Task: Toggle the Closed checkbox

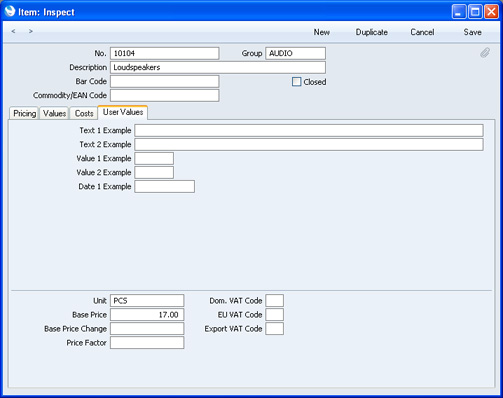Action: [x=296, y=82]
